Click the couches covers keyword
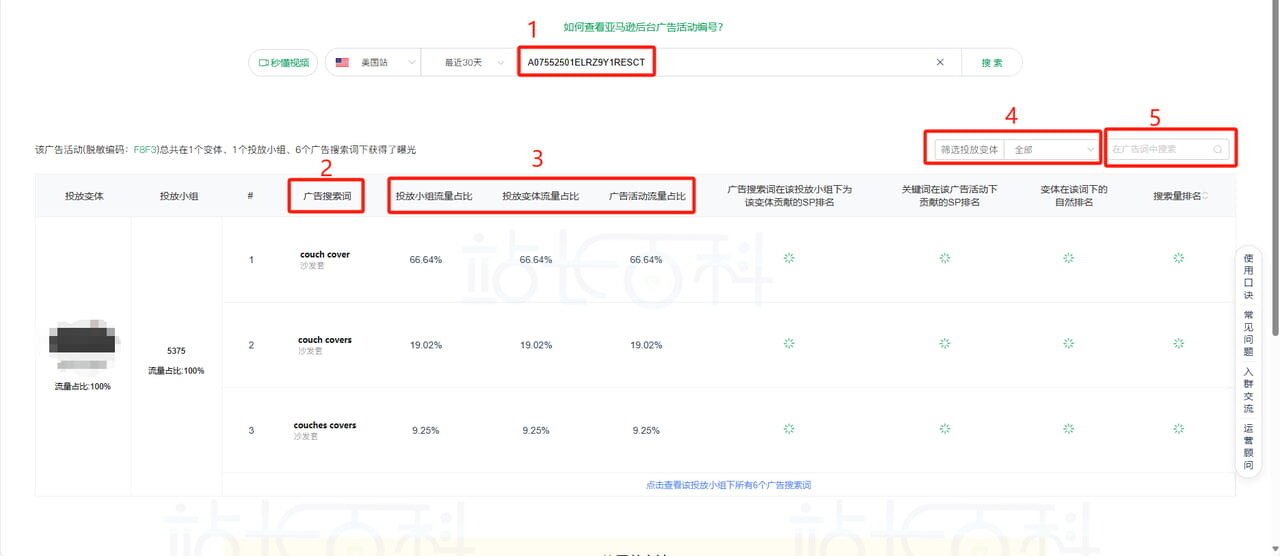 click(325, 425)
